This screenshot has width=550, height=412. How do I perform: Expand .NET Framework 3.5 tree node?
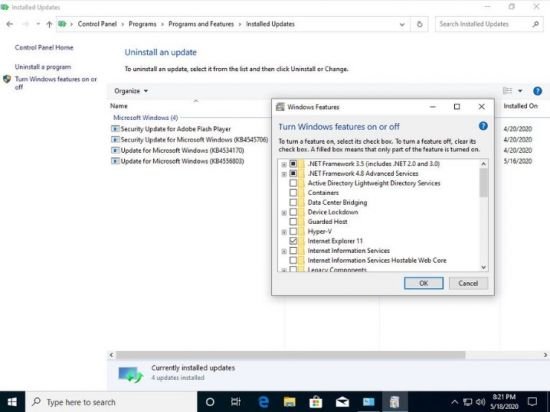(284, 164)
